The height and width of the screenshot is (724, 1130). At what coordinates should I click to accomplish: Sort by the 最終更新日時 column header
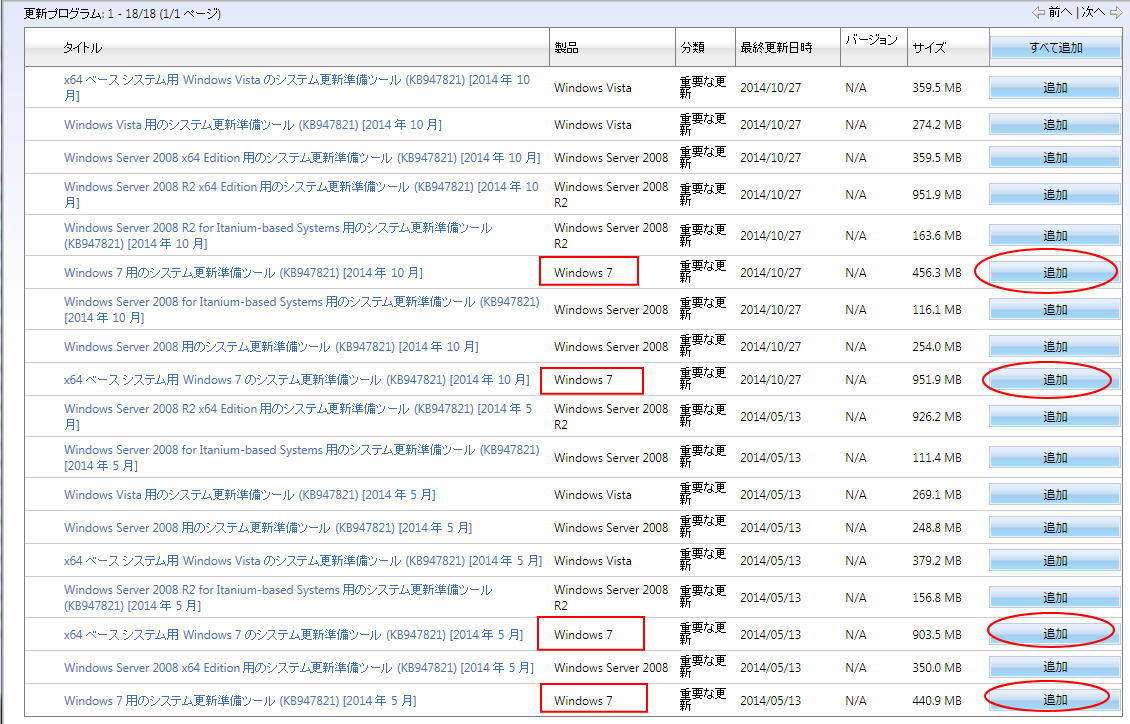pyautogui.click(x=776, y=48)
